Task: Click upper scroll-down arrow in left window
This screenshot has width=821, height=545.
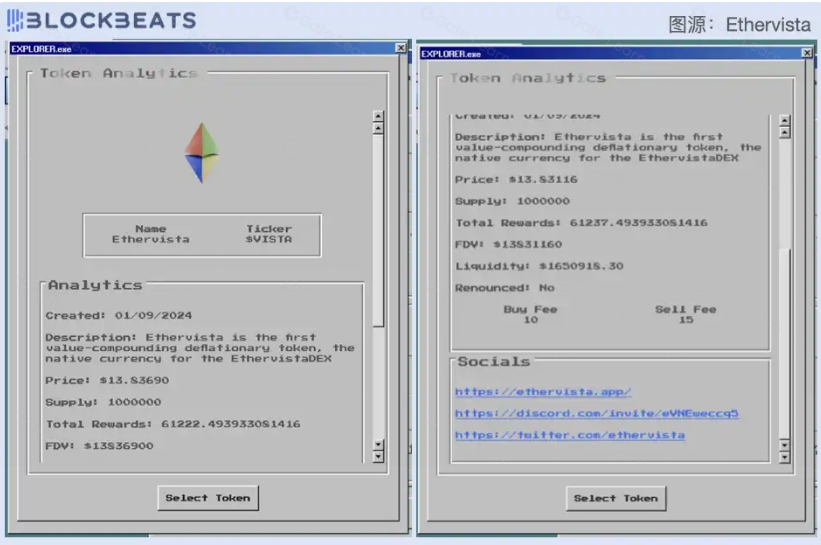Action: 378,445
